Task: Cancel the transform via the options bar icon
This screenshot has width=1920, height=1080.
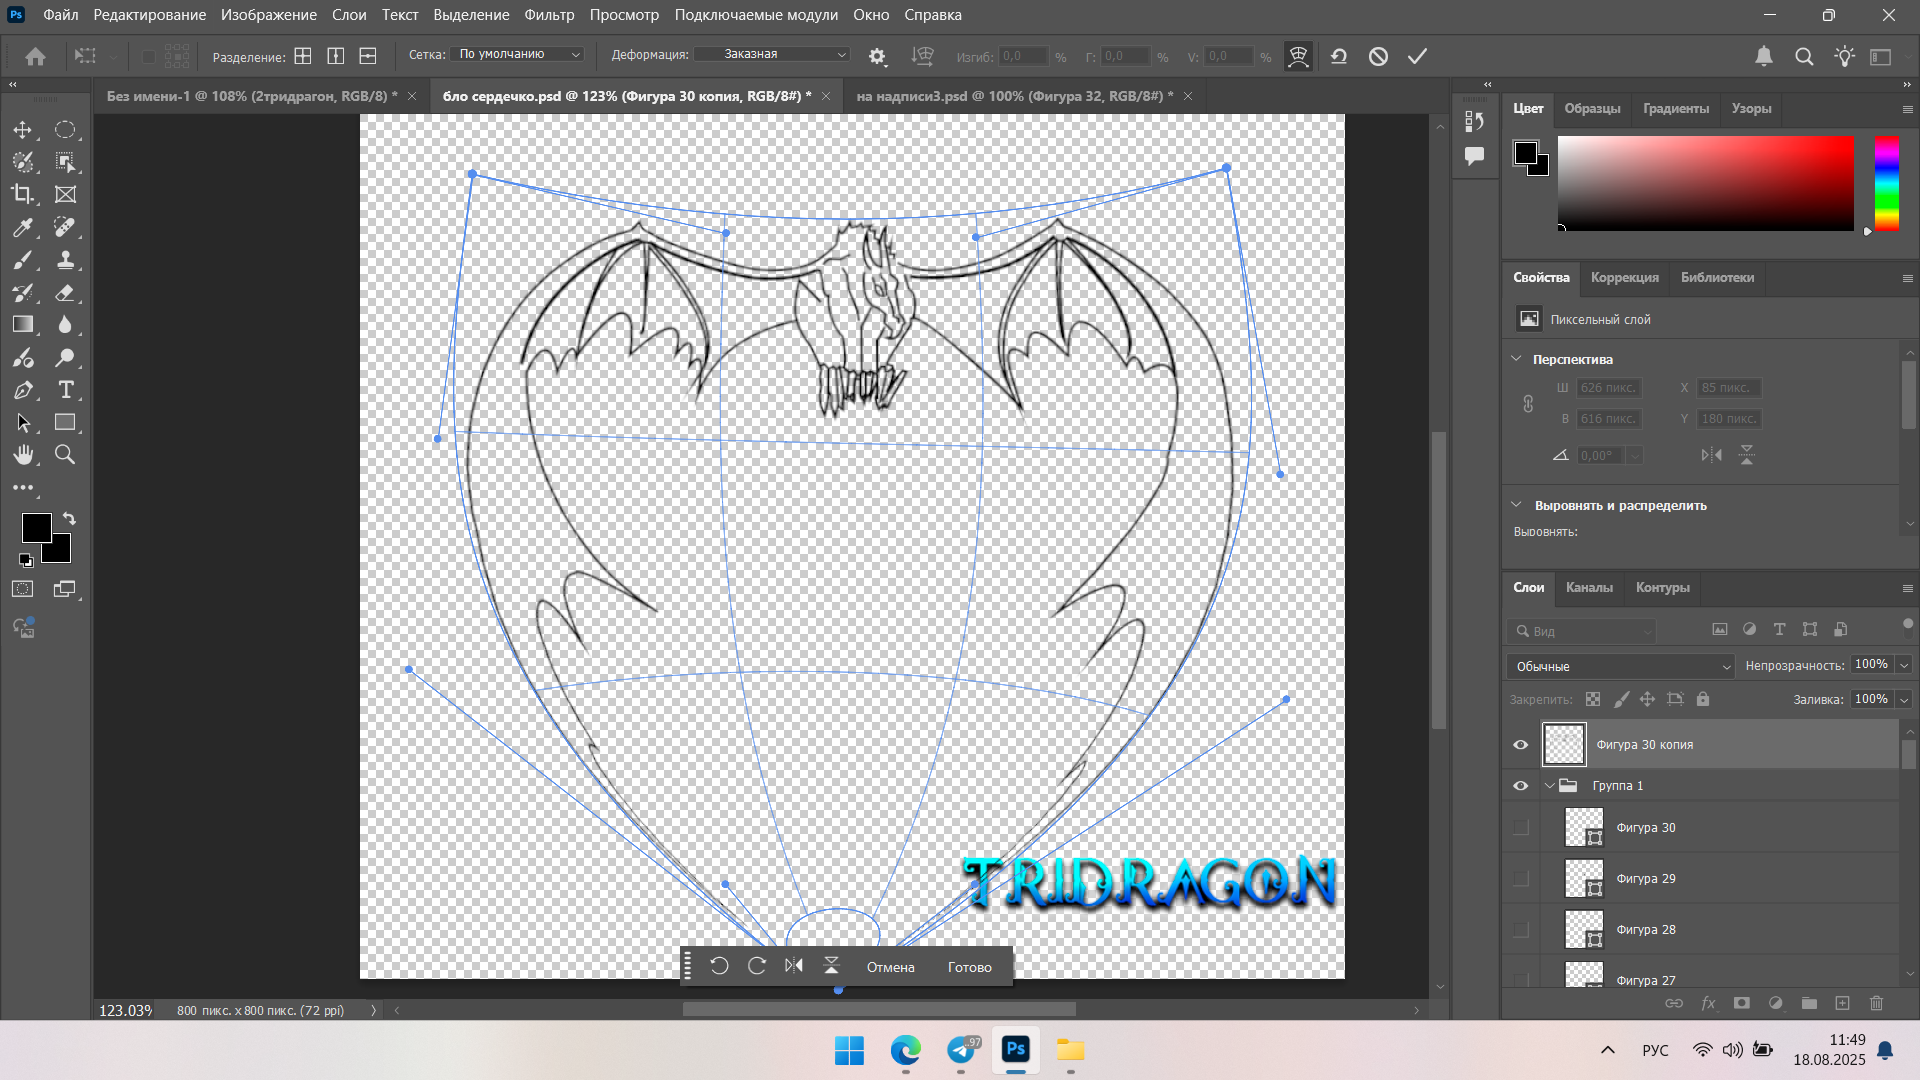Action: 1378,57
